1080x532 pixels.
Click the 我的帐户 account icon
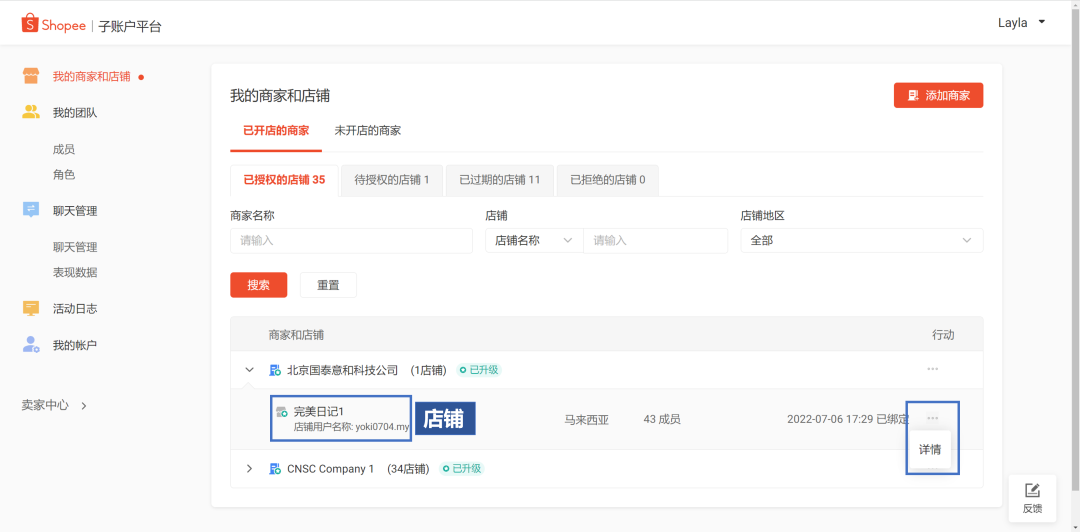31,345
